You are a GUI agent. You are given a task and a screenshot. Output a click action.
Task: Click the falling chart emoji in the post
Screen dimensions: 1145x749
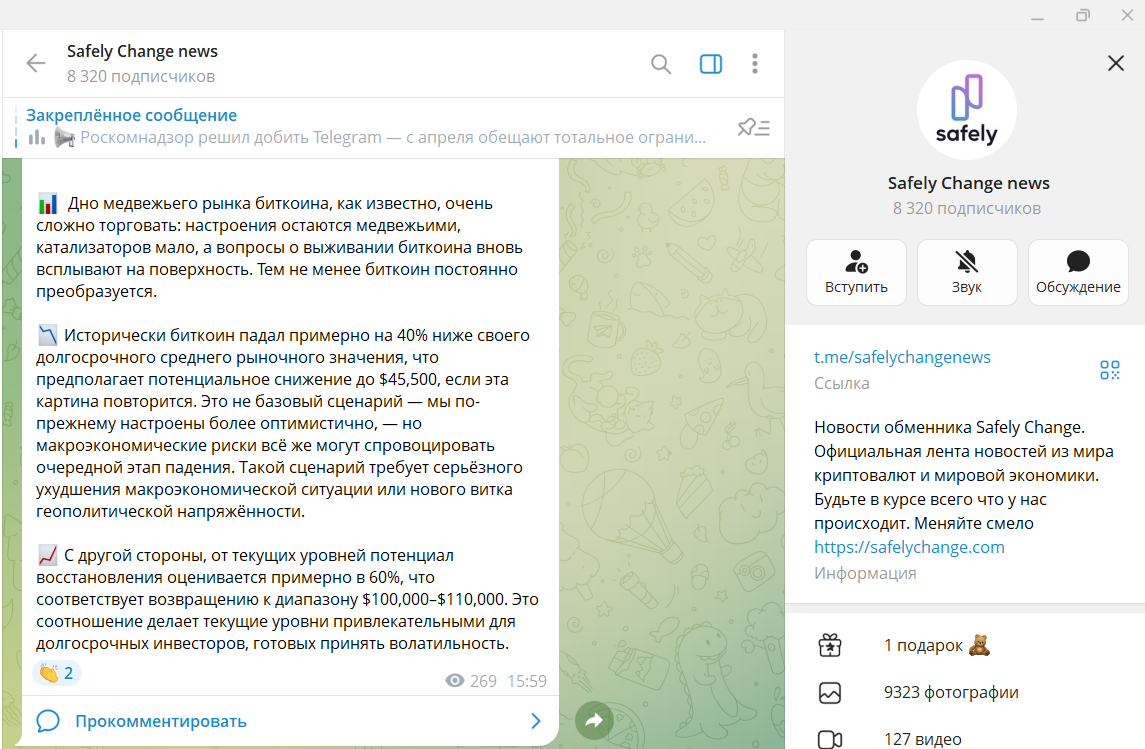[47, 336]
